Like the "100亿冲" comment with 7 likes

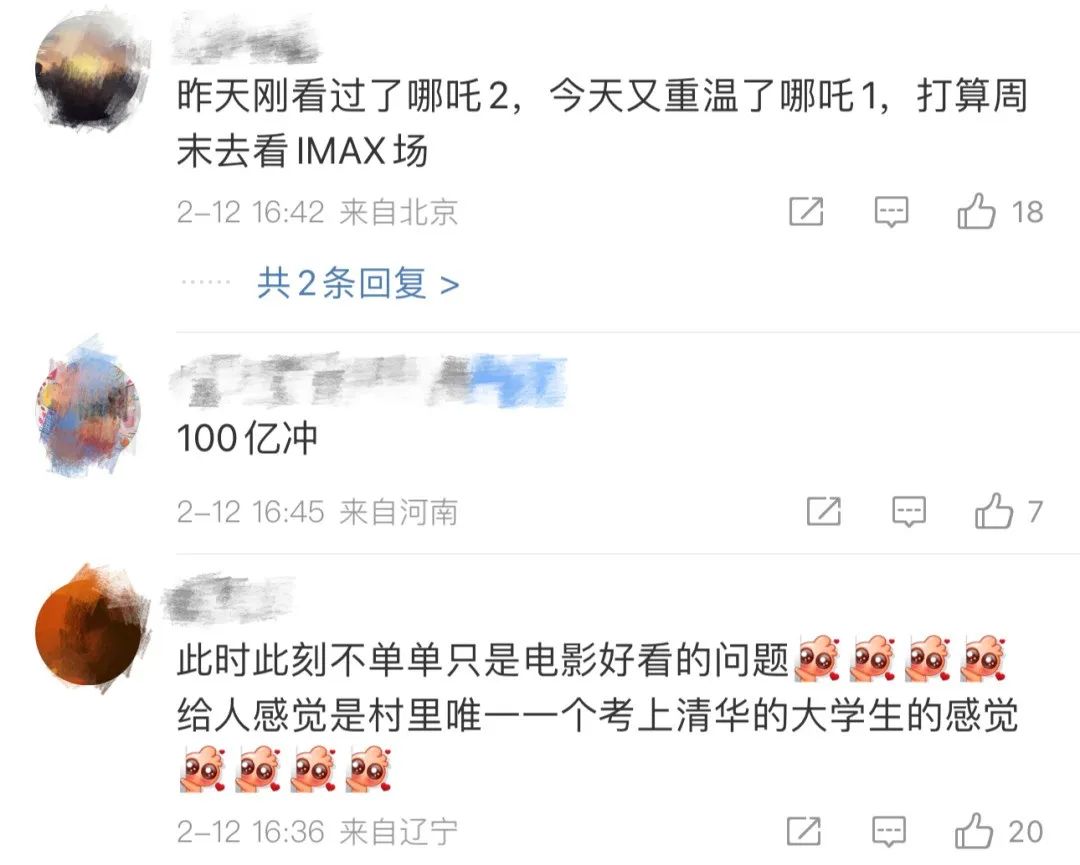[x=994, y=510]
